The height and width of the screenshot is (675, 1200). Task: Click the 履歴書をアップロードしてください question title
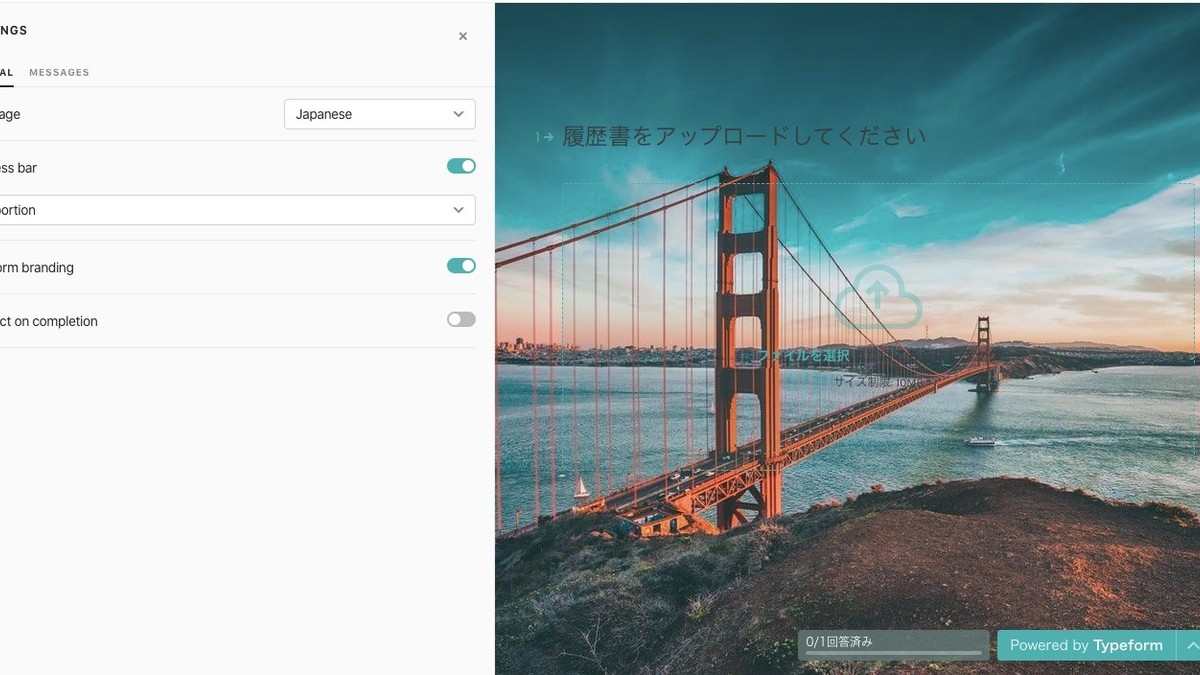[x=743, y=137]
